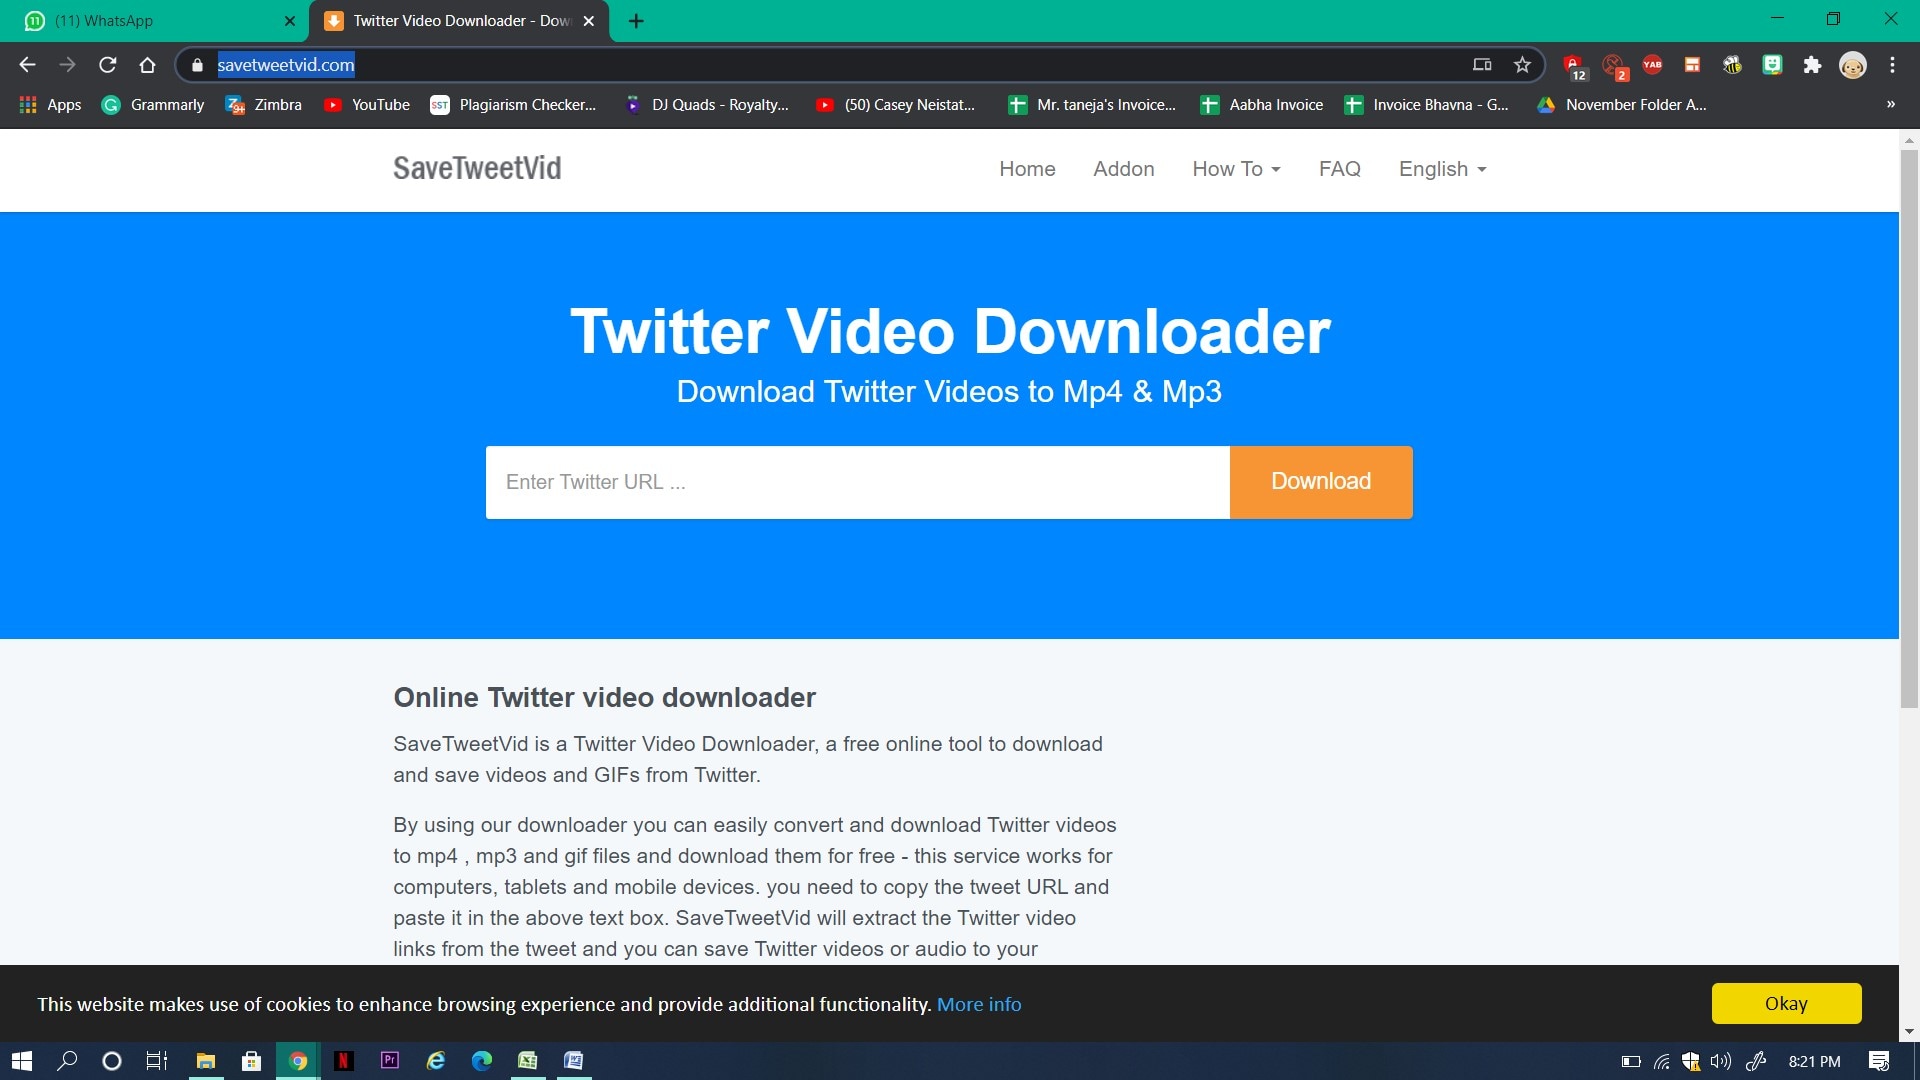Image resolution: width=1920 pixels, height=1080 pixels.
Task: Click the address bar URL
Action: 286,65
